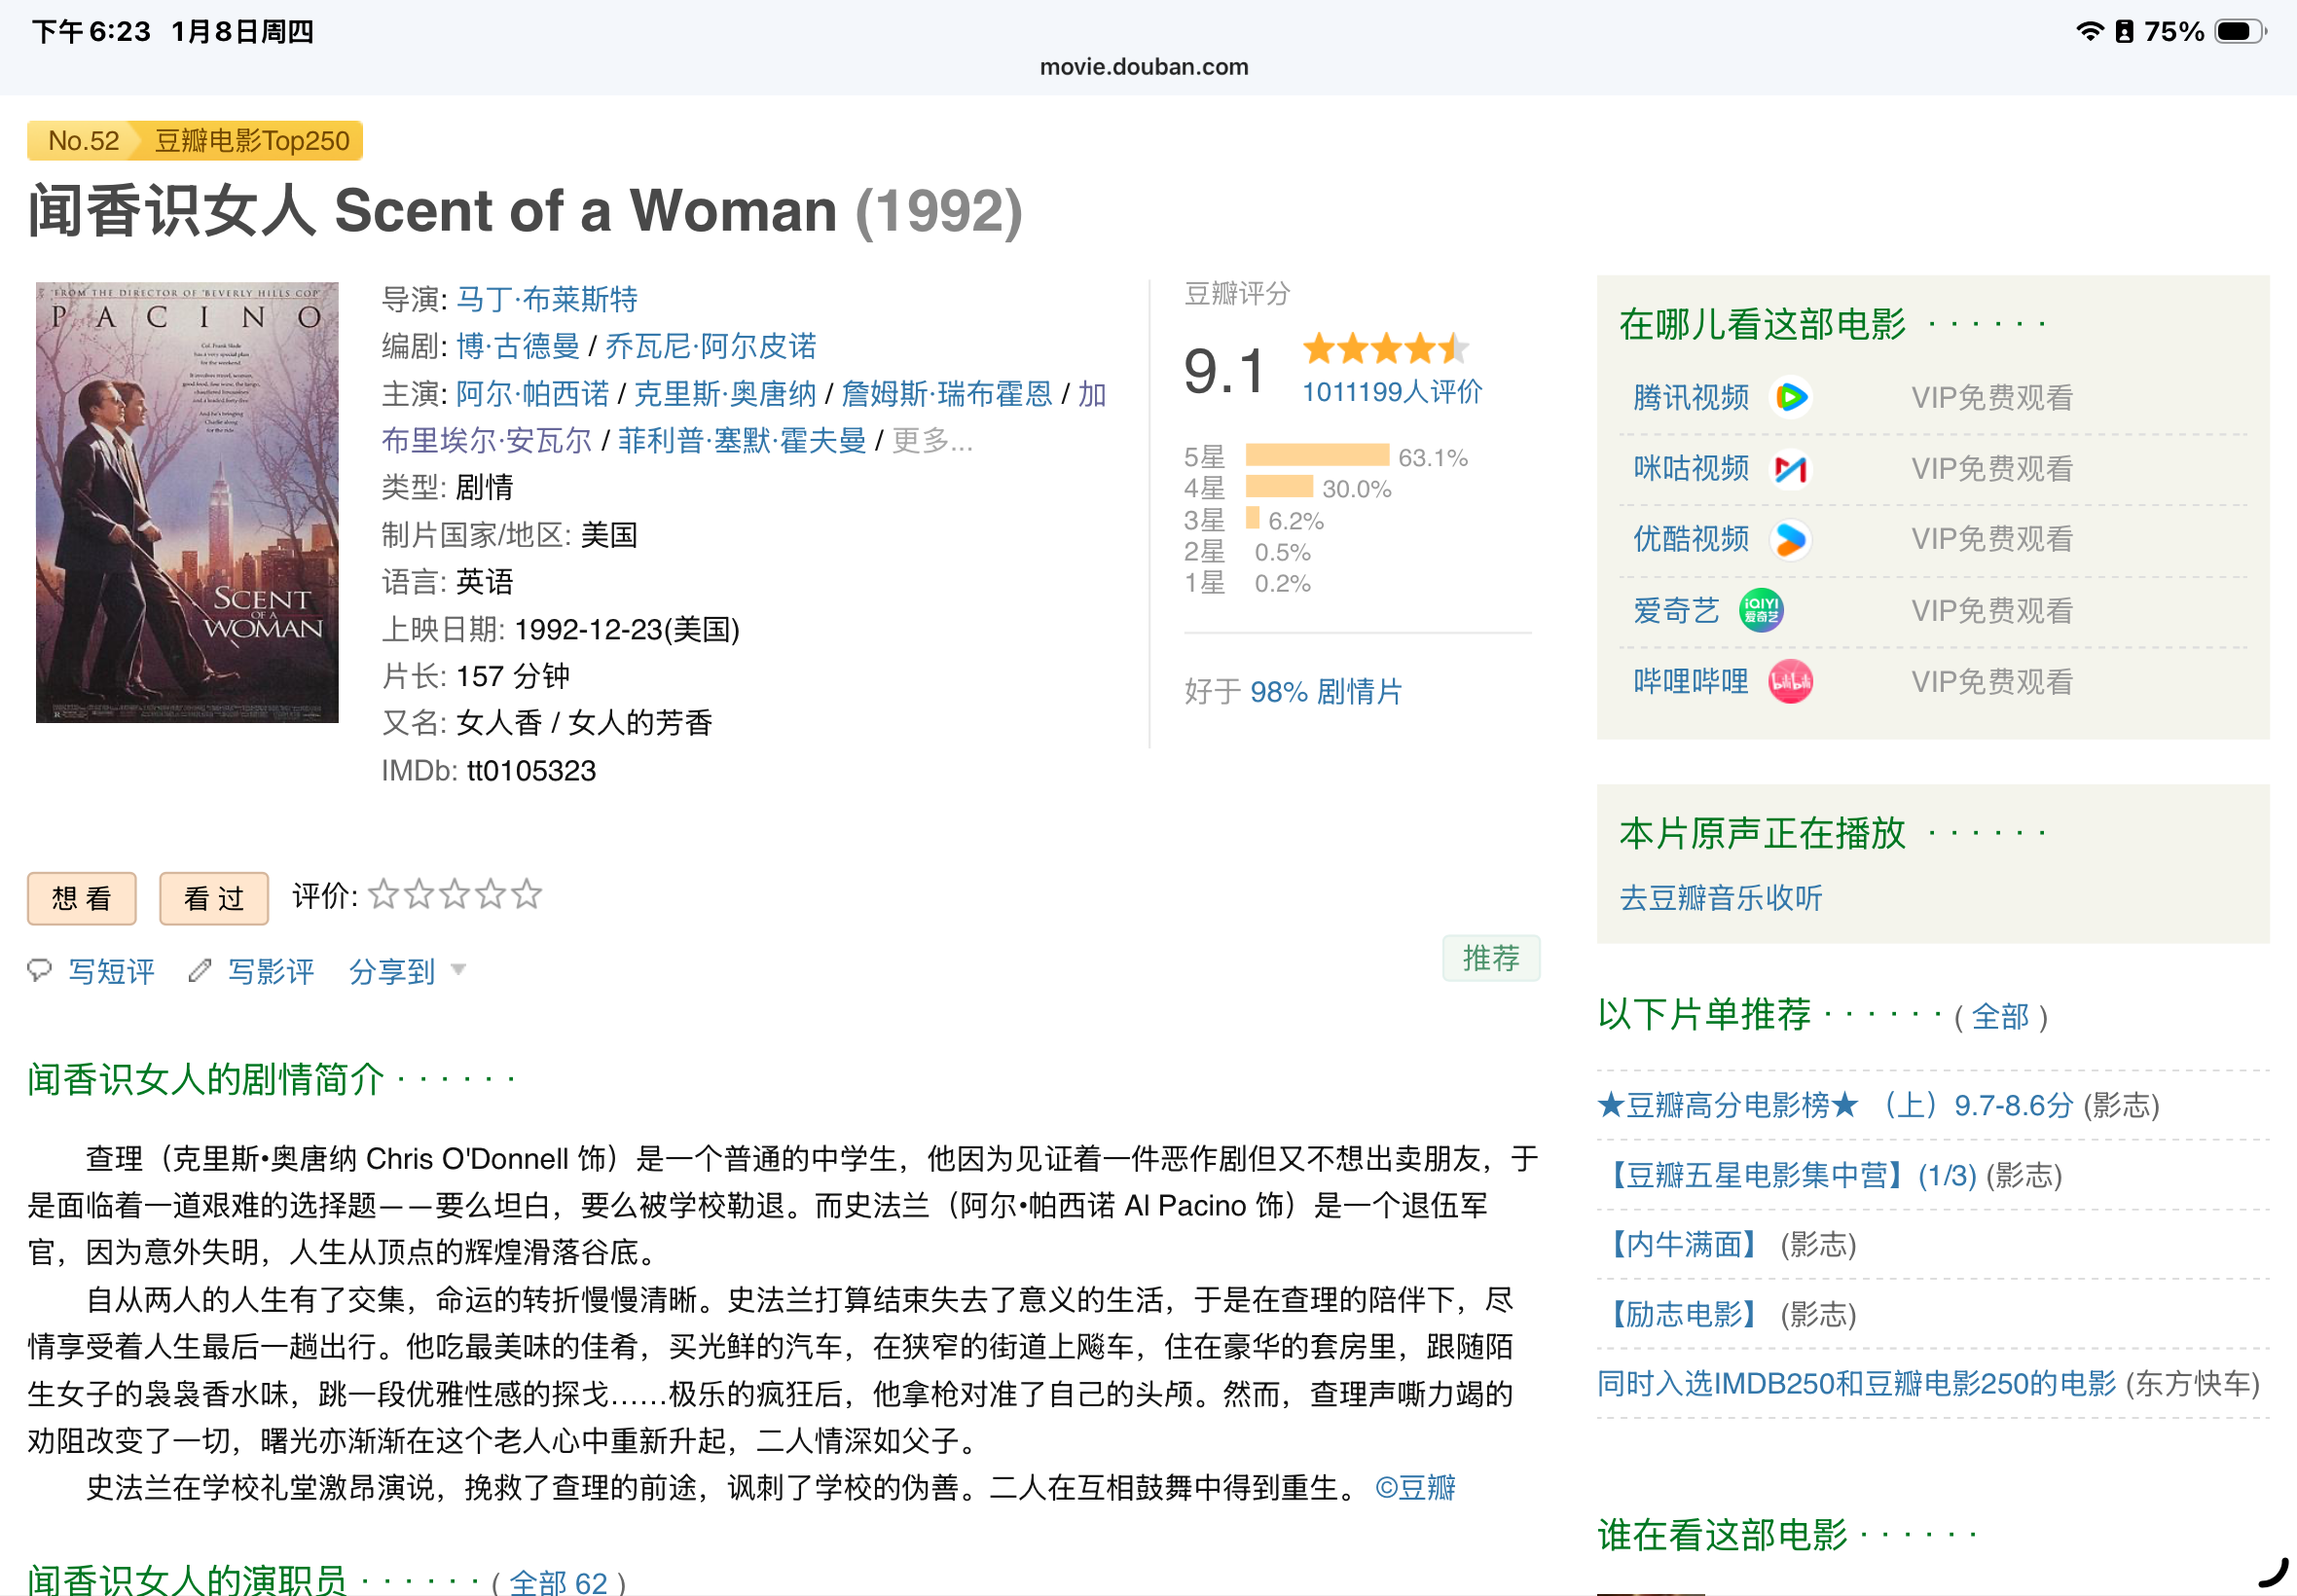Click the Migu Video logo icon
Image resolution: width=2297 pixels, height=1596 pixels.
click(1790, 469)
